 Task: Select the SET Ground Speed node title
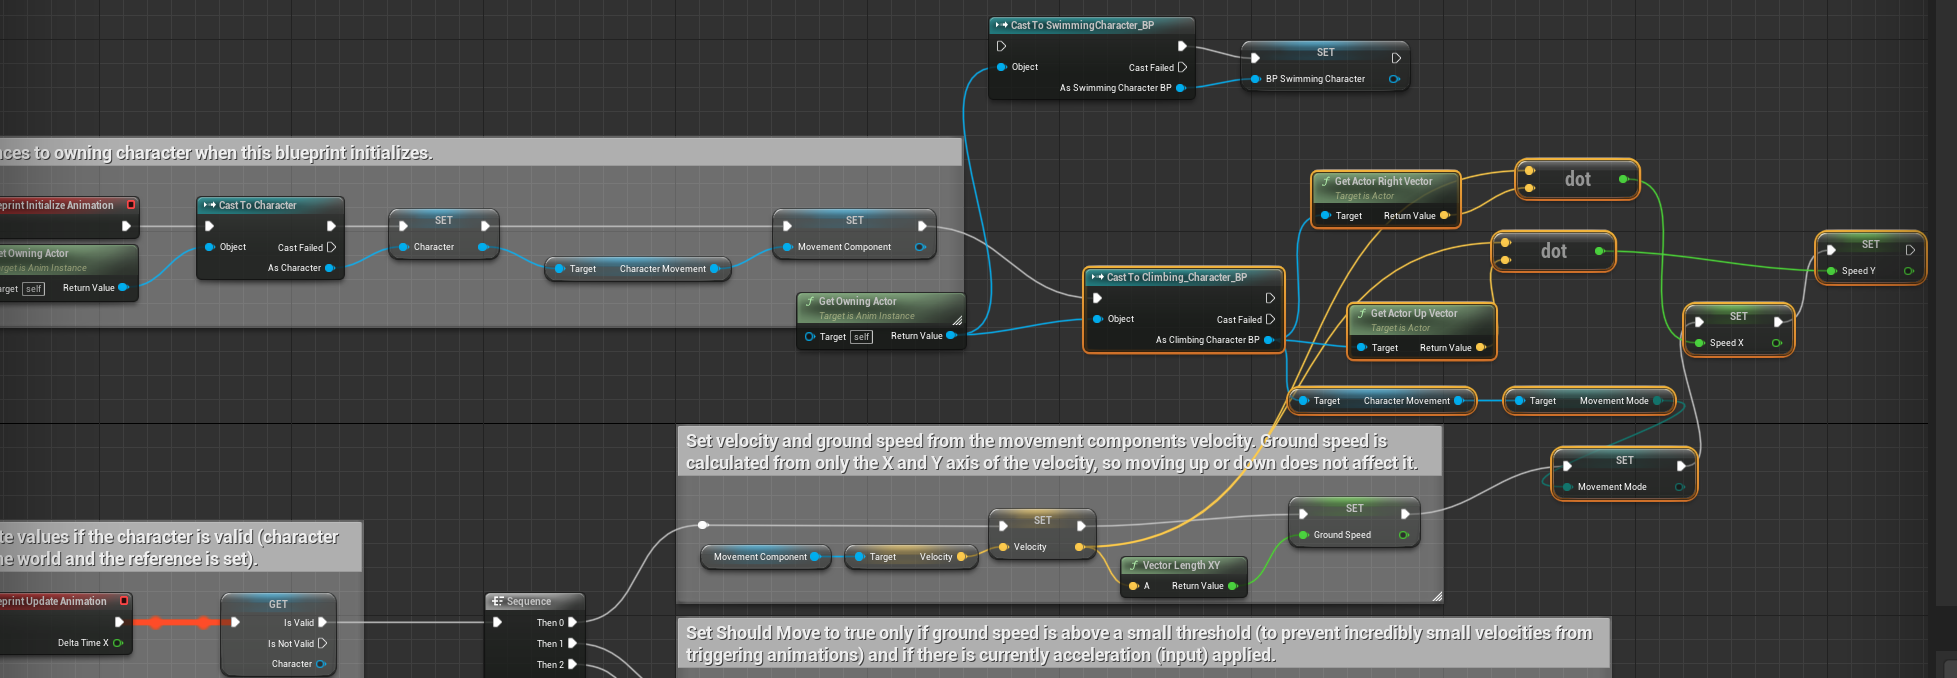point(1354,509)
